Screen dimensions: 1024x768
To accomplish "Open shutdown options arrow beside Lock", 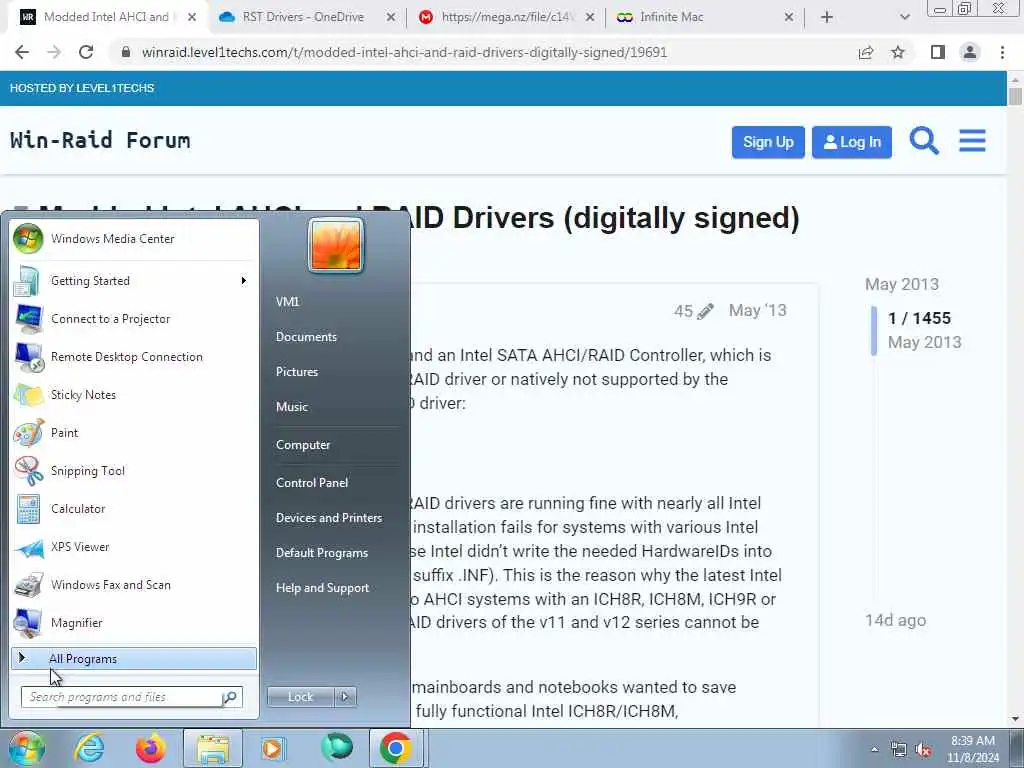I will point(345,697).
